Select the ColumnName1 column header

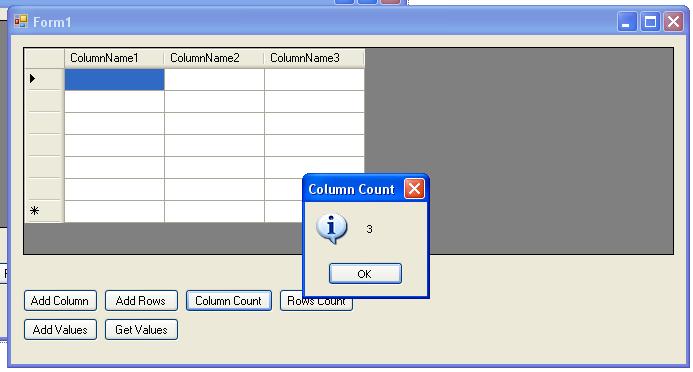tap(114, 58)
